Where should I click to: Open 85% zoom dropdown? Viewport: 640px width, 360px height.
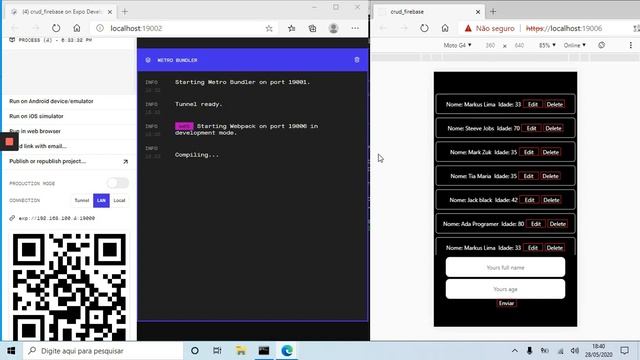(x=547, y=45)
